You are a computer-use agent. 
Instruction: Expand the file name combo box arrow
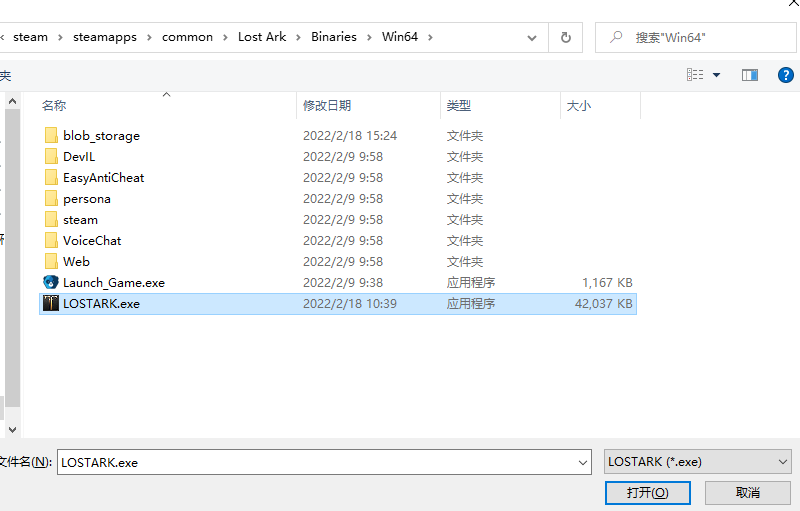tap(583, 462)
